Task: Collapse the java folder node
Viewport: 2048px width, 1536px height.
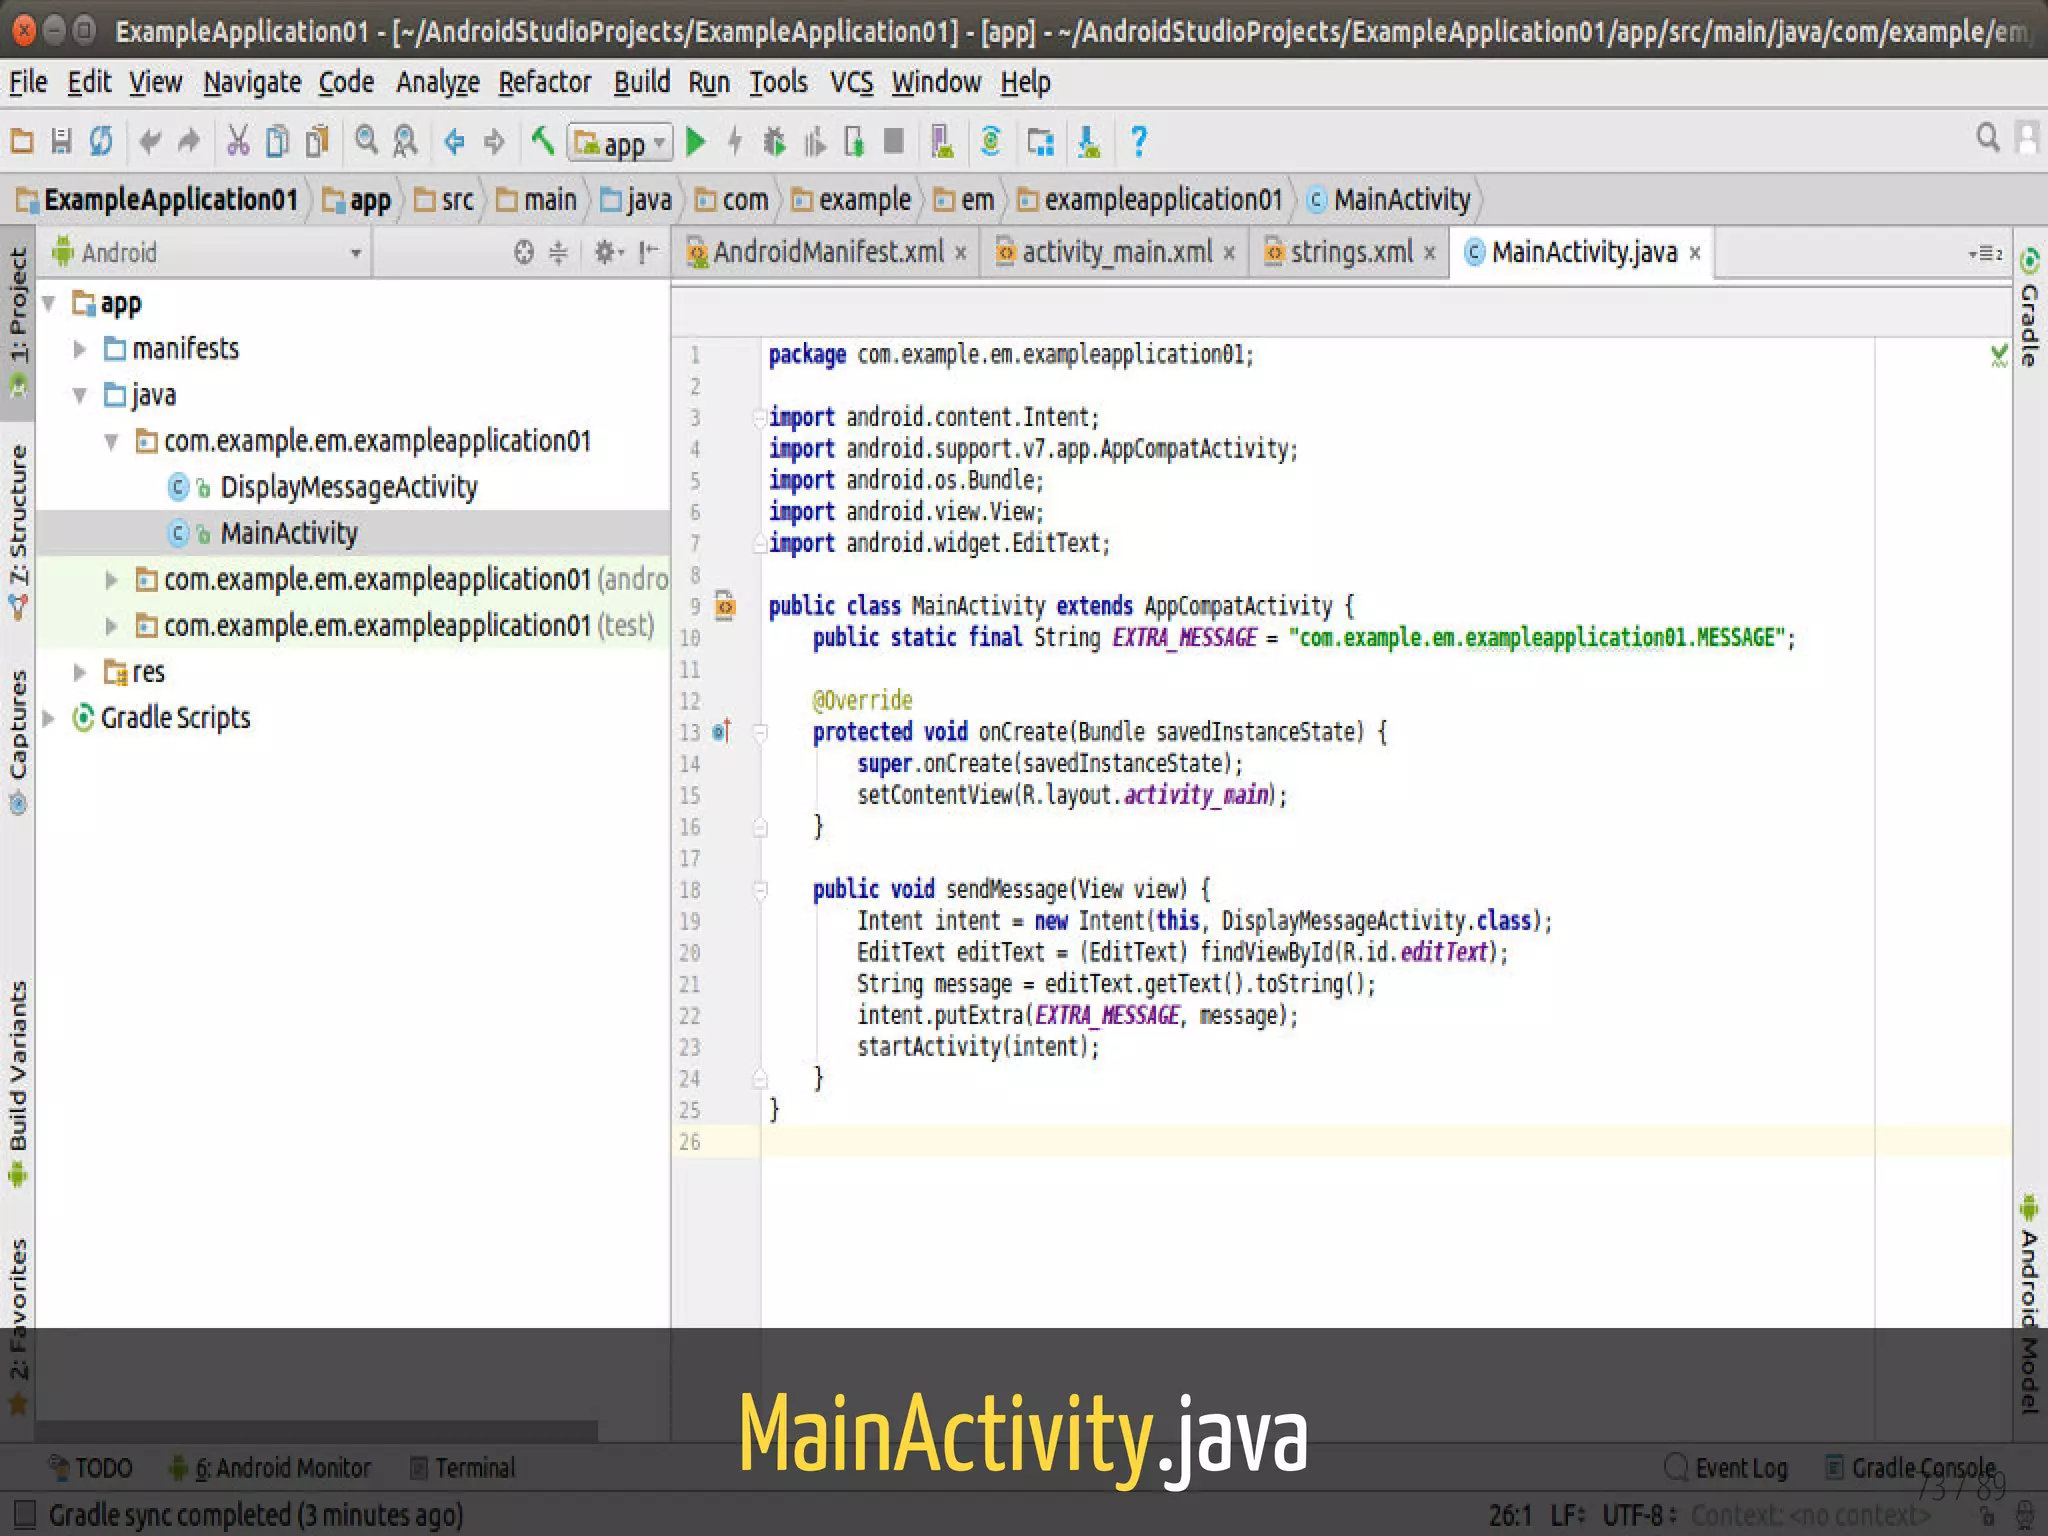Action: click(x=80, y=395)
